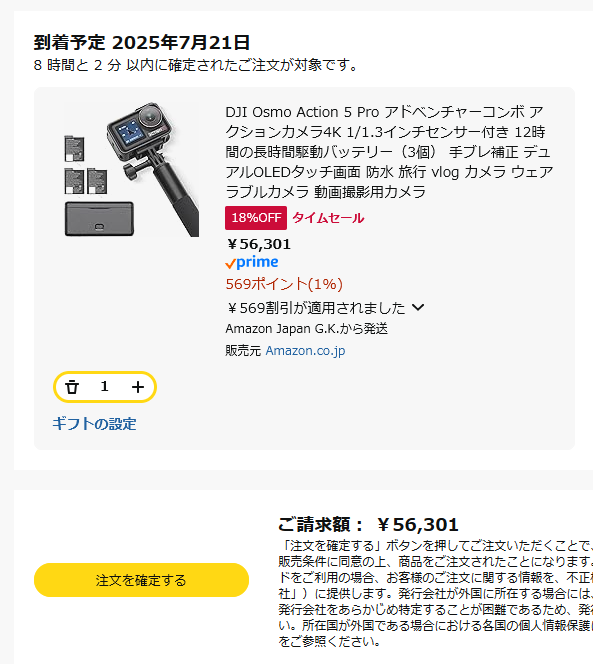Click the ご請求額 total amount
This screenshot has height=664, width=593.
click(x=369, y=525)
